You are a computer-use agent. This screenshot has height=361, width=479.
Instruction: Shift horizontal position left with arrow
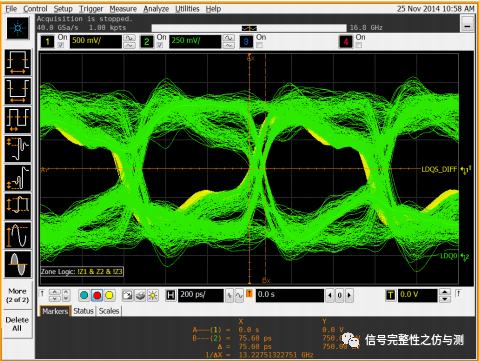330,295
